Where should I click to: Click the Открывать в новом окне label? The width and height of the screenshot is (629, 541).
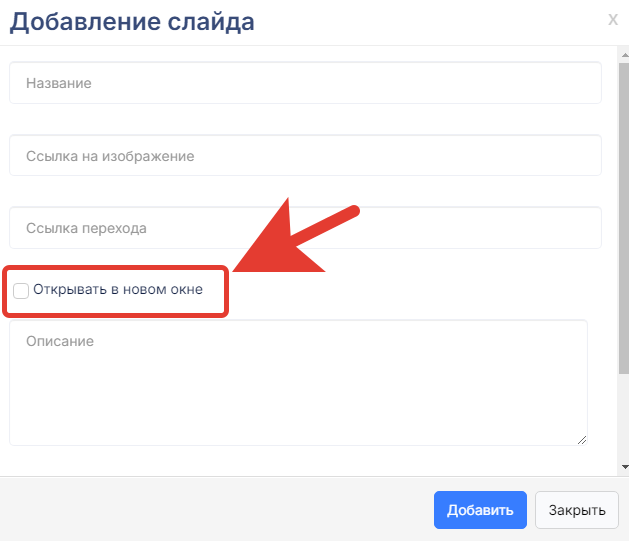coord(118,289)
